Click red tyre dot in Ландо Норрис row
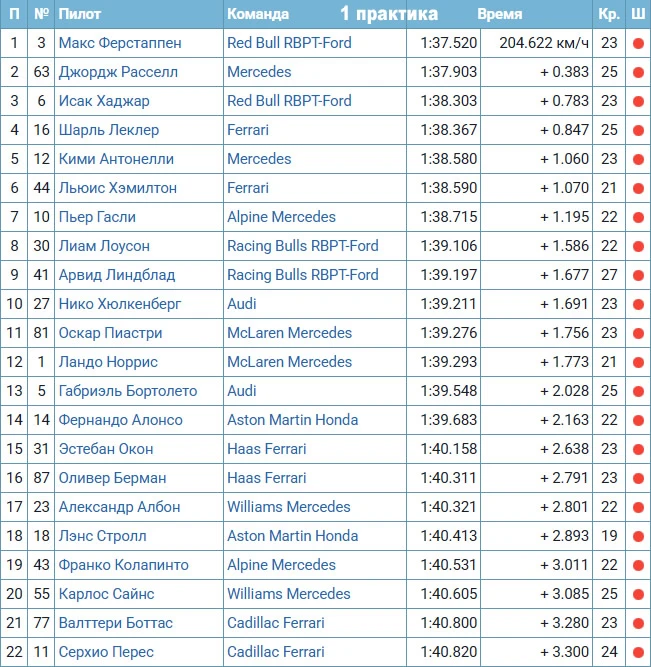This screenshot has width=651, height=667. (638, 362)
